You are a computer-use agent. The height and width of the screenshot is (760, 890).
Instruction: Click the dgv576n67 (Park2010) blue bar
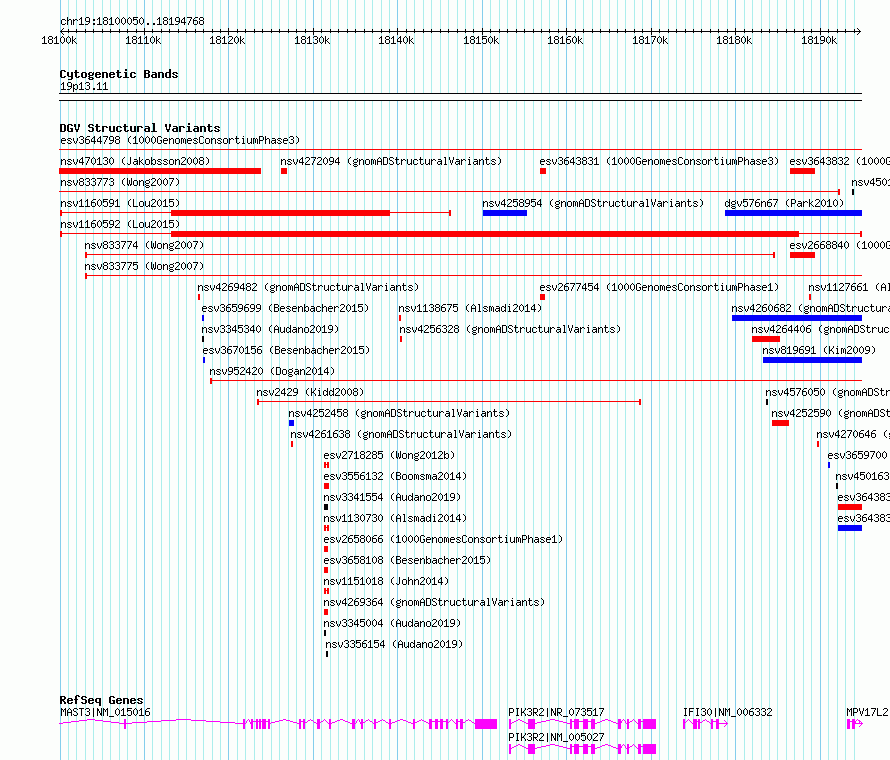(x=793, y=213)
